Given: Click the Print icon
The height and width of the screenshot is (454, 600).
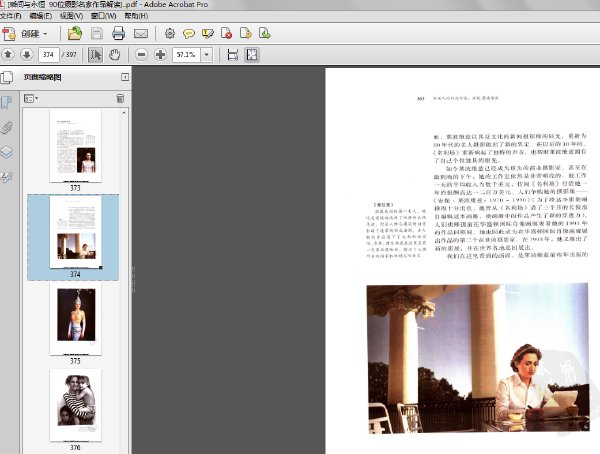Looking at the screenshot, I should click(118, 34).
